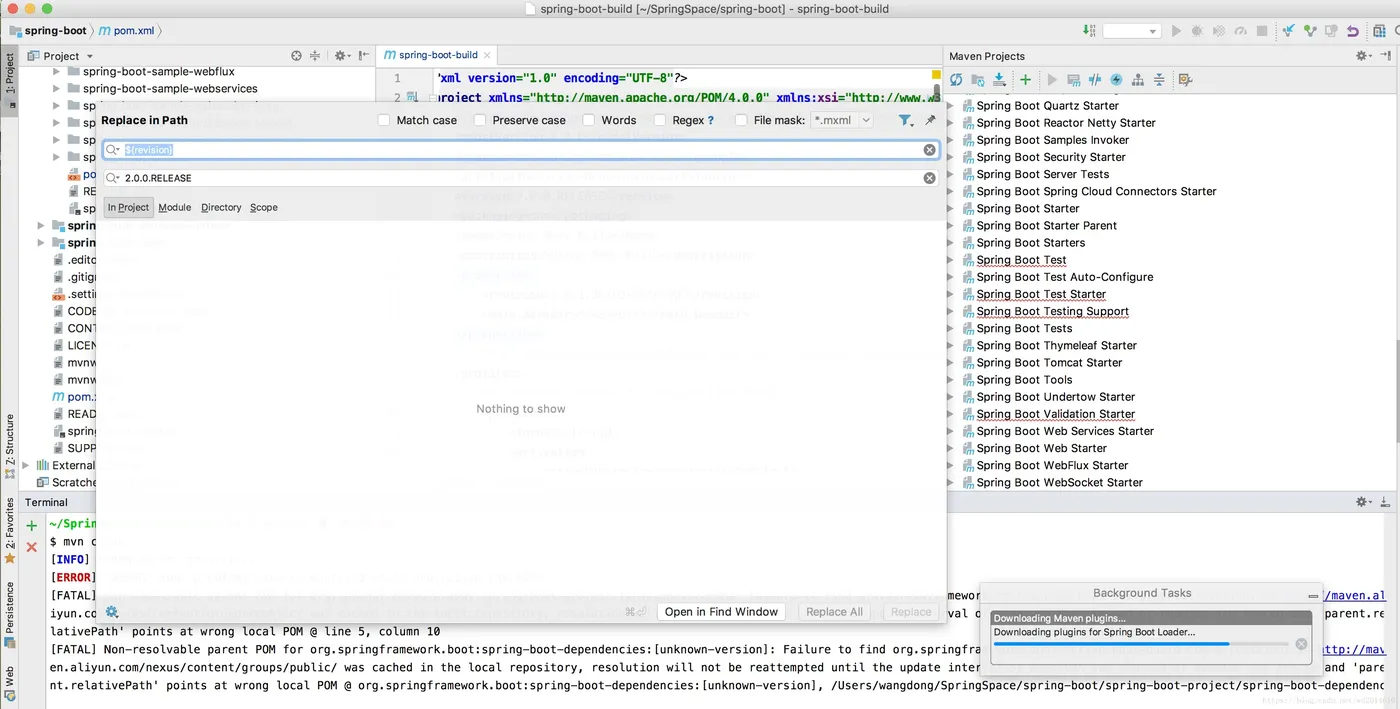Open Regex help question mark

[x=711, y=120]
